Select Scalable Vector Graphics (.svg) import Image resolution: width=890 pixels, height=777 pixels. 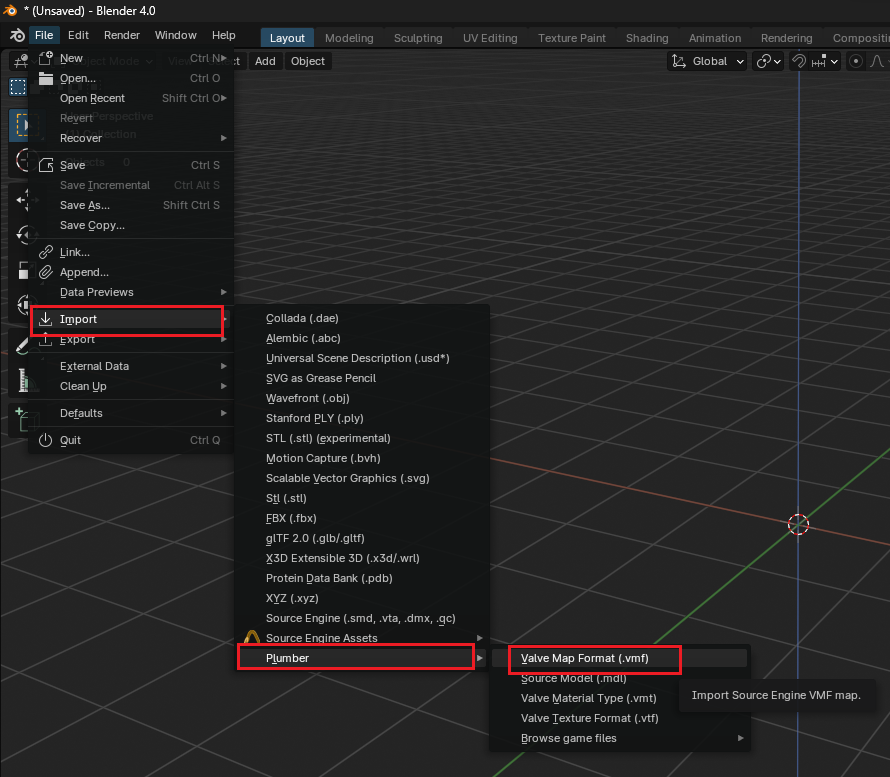pyautogui.click(x=362, y=478)
